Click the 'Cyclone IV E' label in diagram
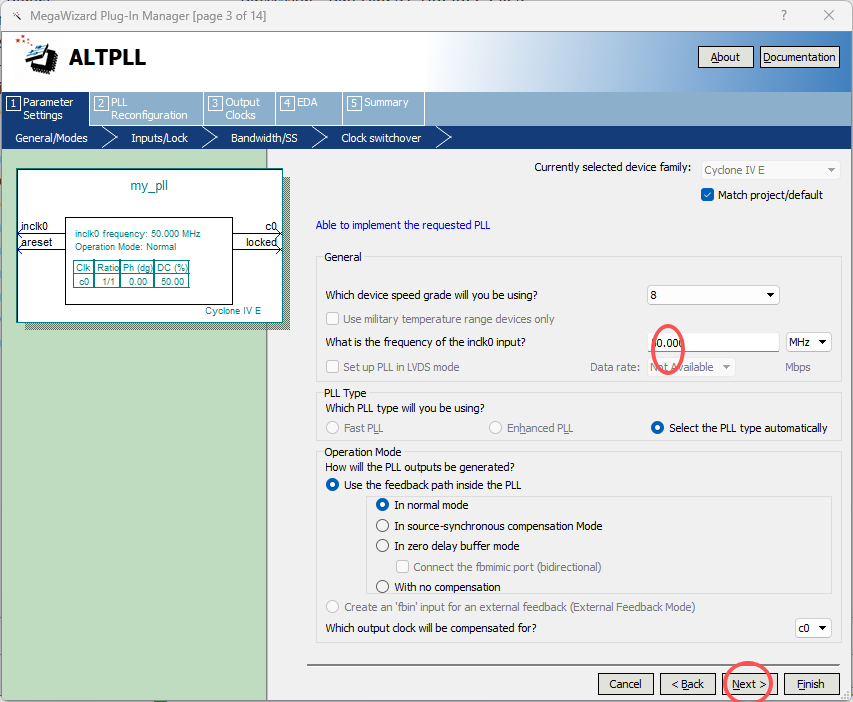The height and width of the screenshot is (702, 853). (233, 311)
